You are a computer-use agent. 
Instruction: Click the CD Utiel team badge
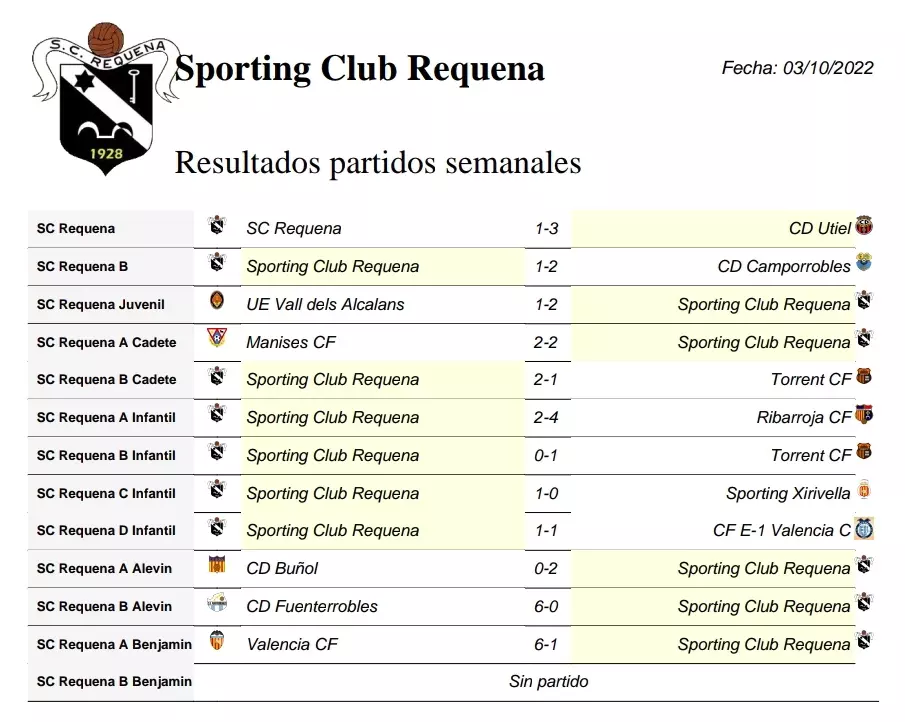864,226
